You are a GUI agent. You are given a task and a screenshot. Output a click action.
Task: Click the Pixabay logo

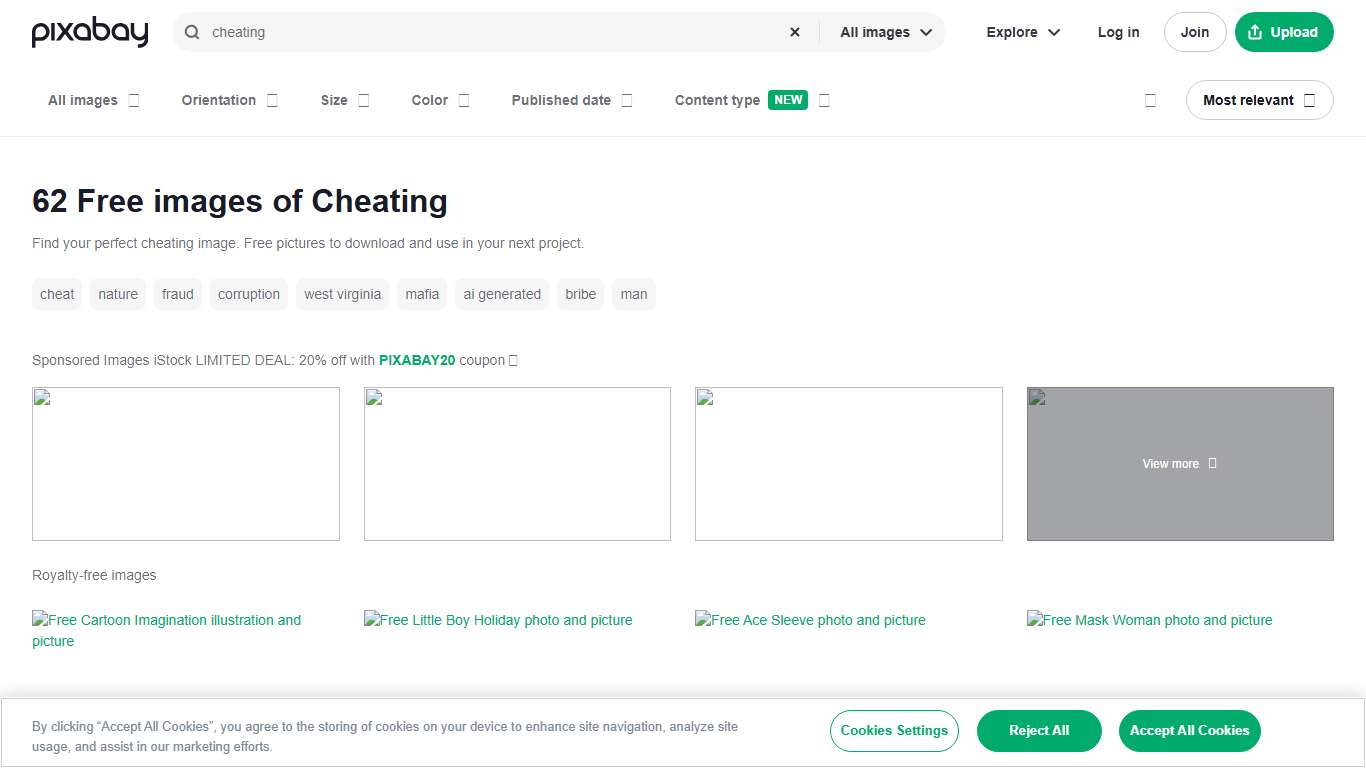coord(89,32)
